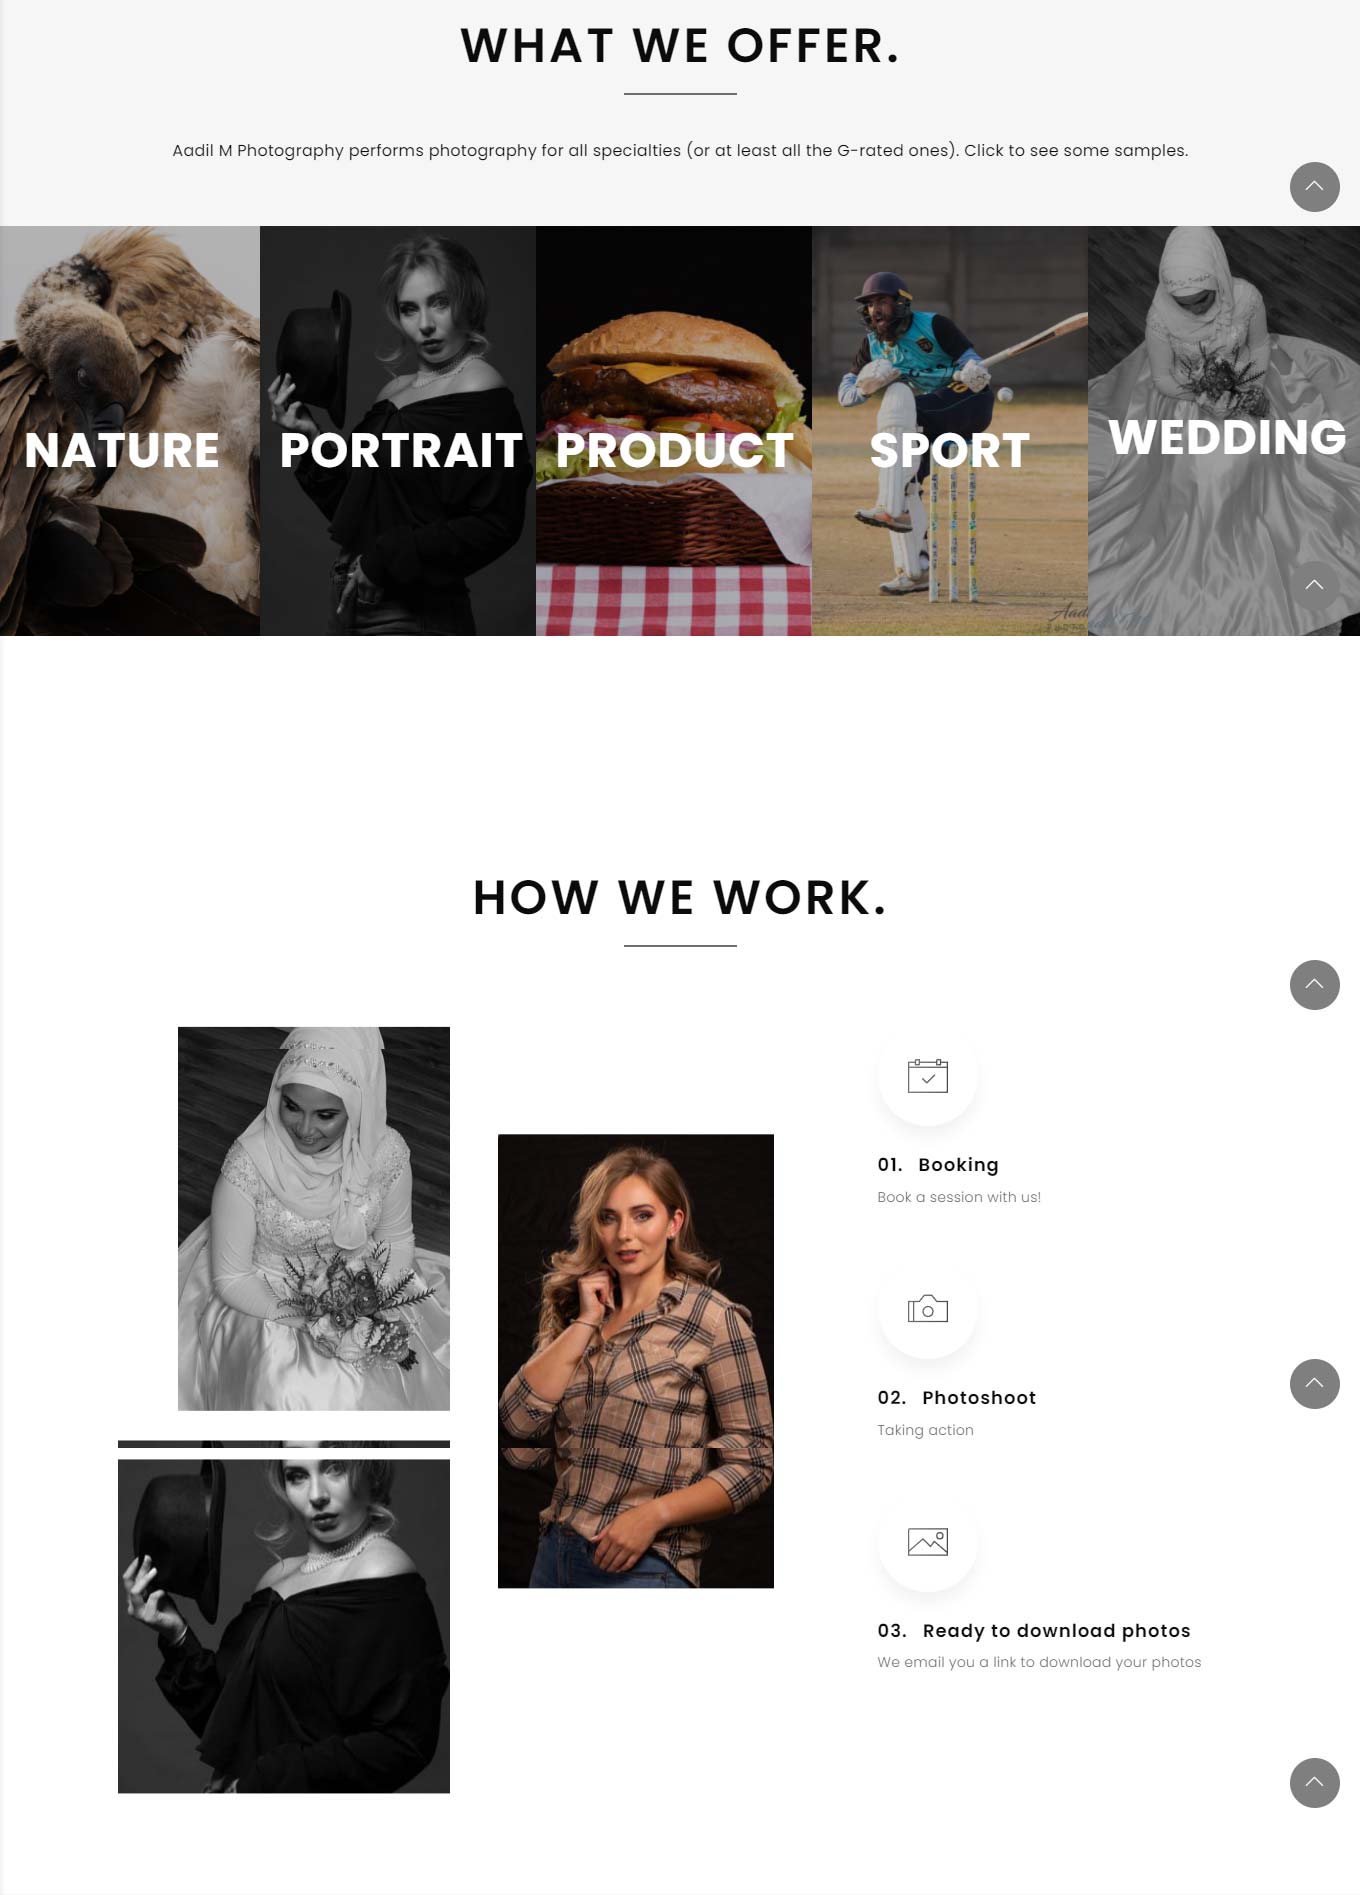
Task: View the woman holding hat photo
Action: (x=284, y=1626)
